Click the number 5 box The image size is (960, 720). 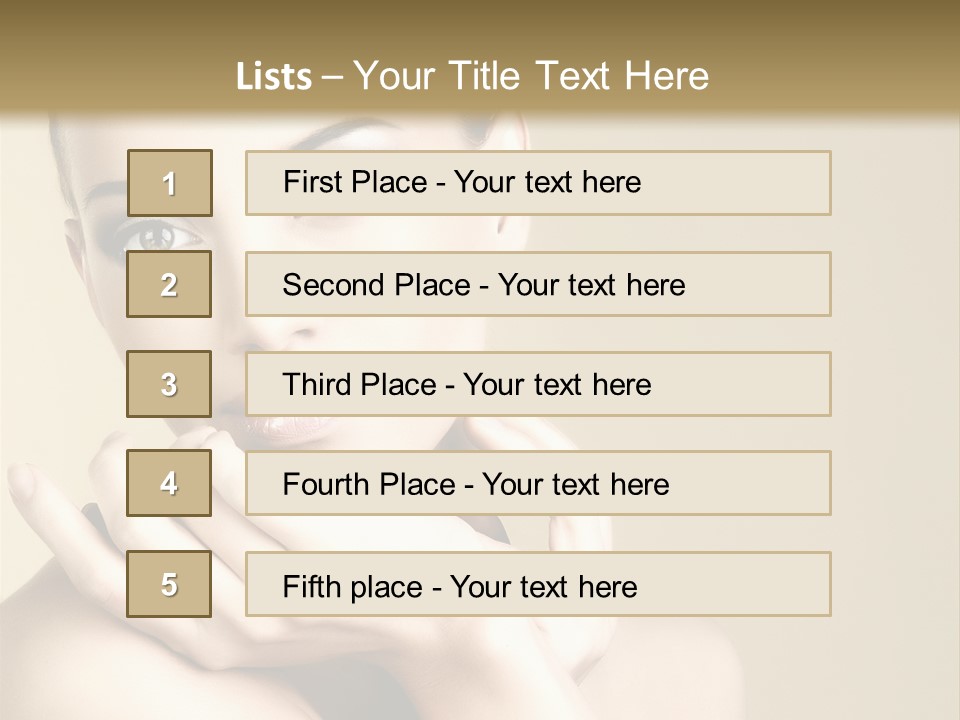169,584
